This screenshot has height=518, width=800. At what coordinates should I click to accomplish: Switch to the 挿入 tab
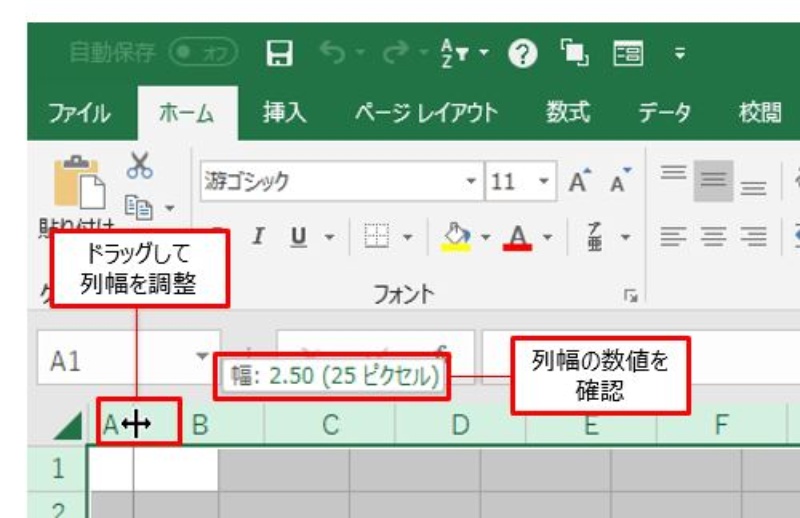284,113
